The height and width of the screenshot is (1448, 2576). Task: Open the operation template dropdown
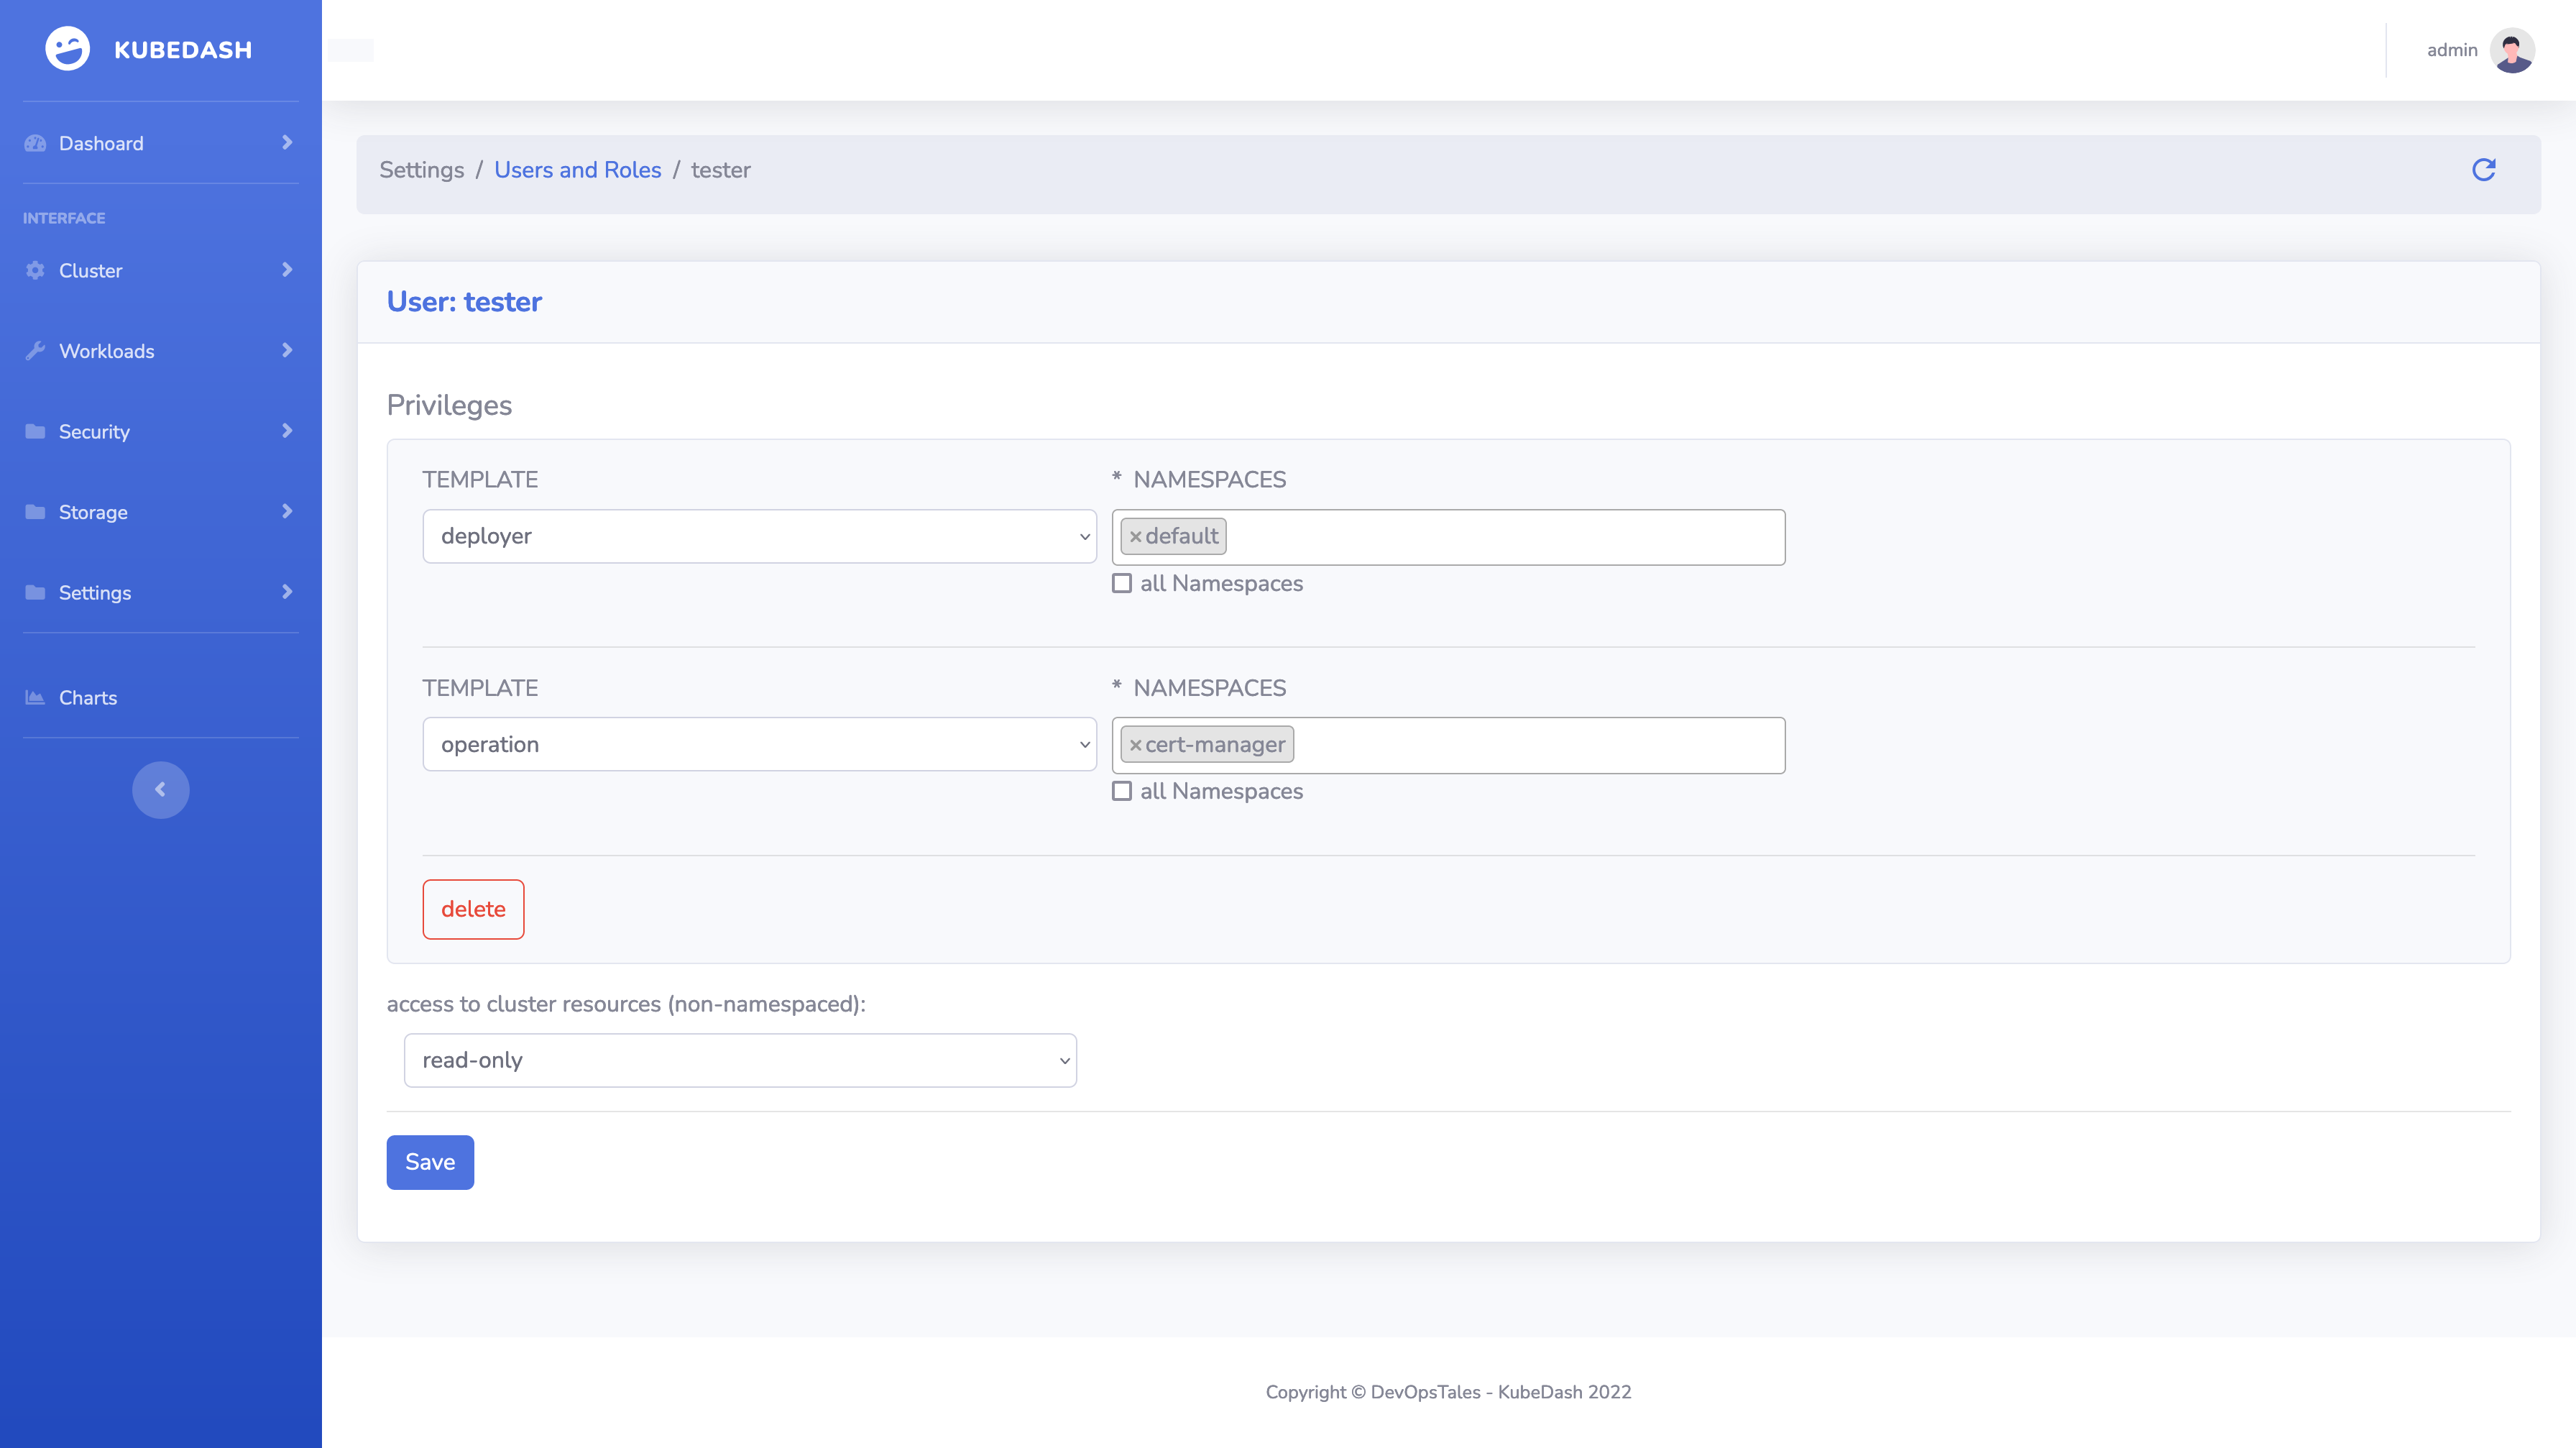point(759,745)
